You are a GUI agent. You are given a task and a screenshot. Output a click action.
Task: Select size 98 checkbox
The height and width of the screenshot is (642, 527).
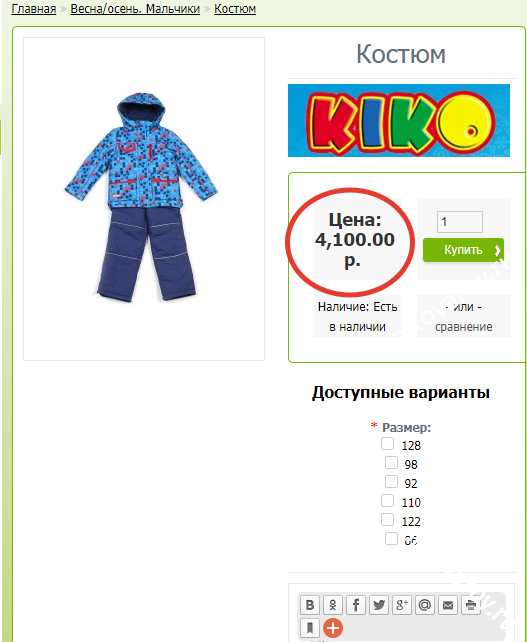click(x=391, y=463)
